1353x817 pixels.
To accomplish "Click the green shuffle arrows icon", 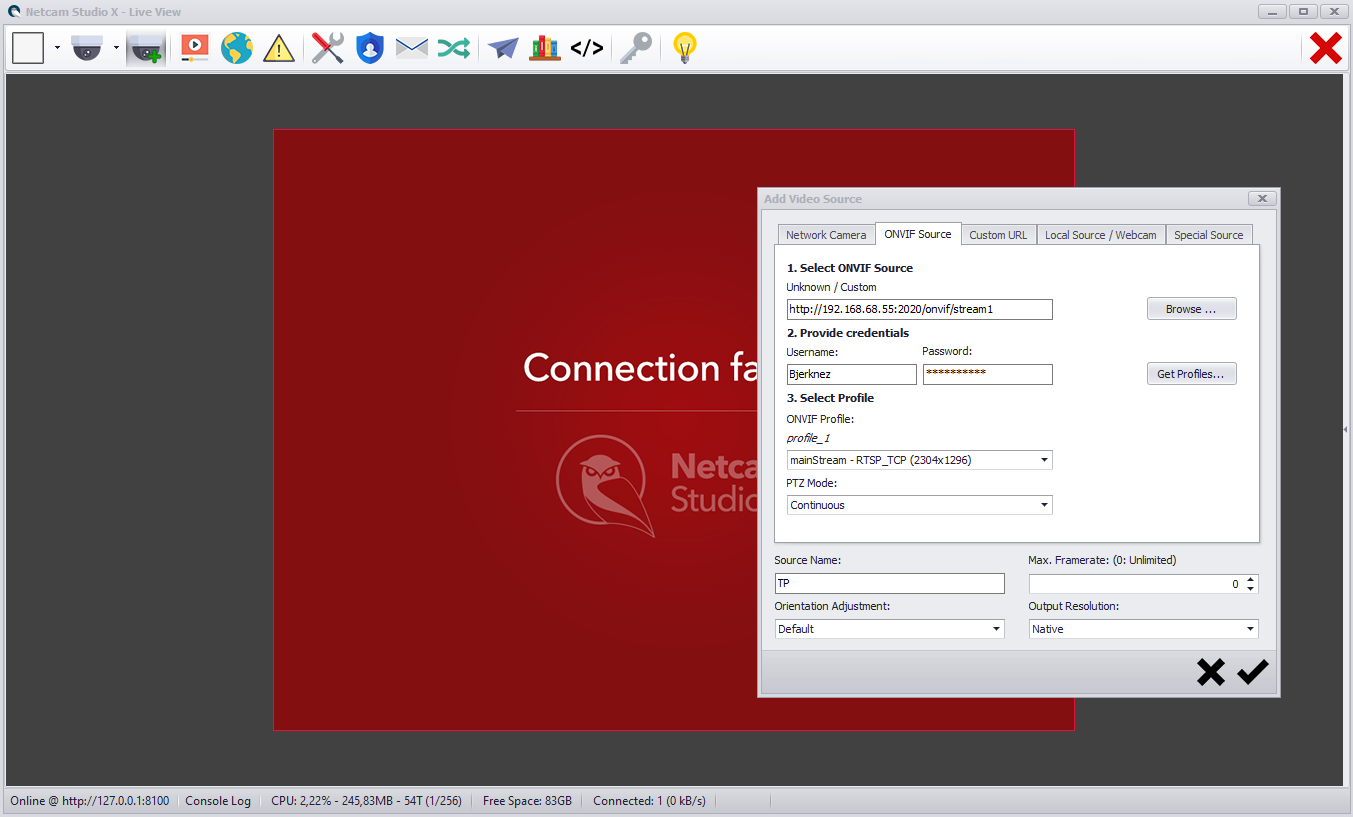I will (x=454, y=47).
